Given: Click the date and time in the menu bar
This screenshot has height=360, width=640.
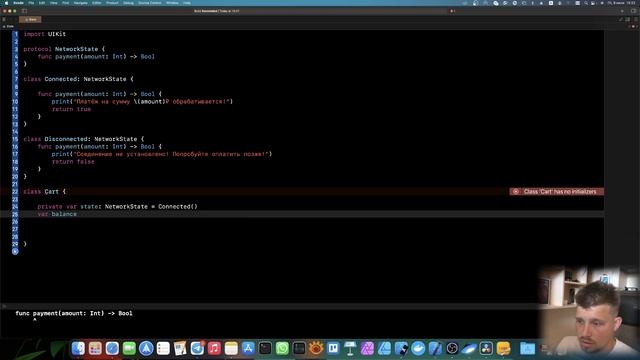Looking at the screenshot, I should coord(622,3).
